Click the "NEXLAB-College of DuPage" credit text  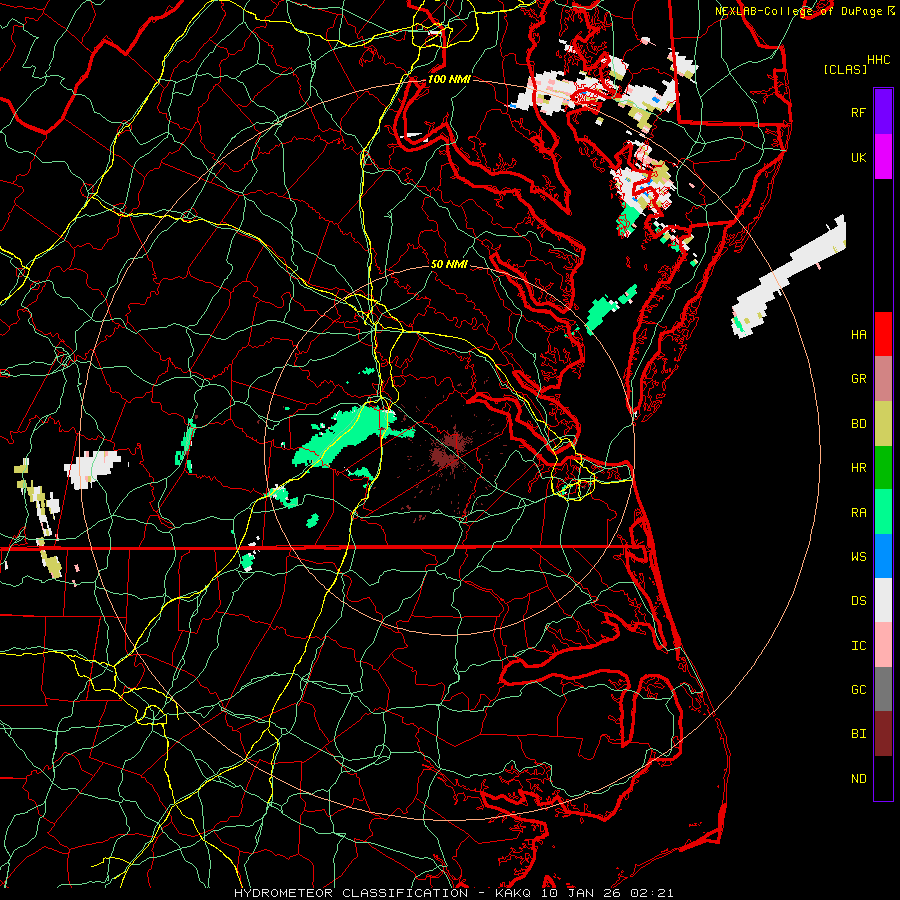(798, 11)
